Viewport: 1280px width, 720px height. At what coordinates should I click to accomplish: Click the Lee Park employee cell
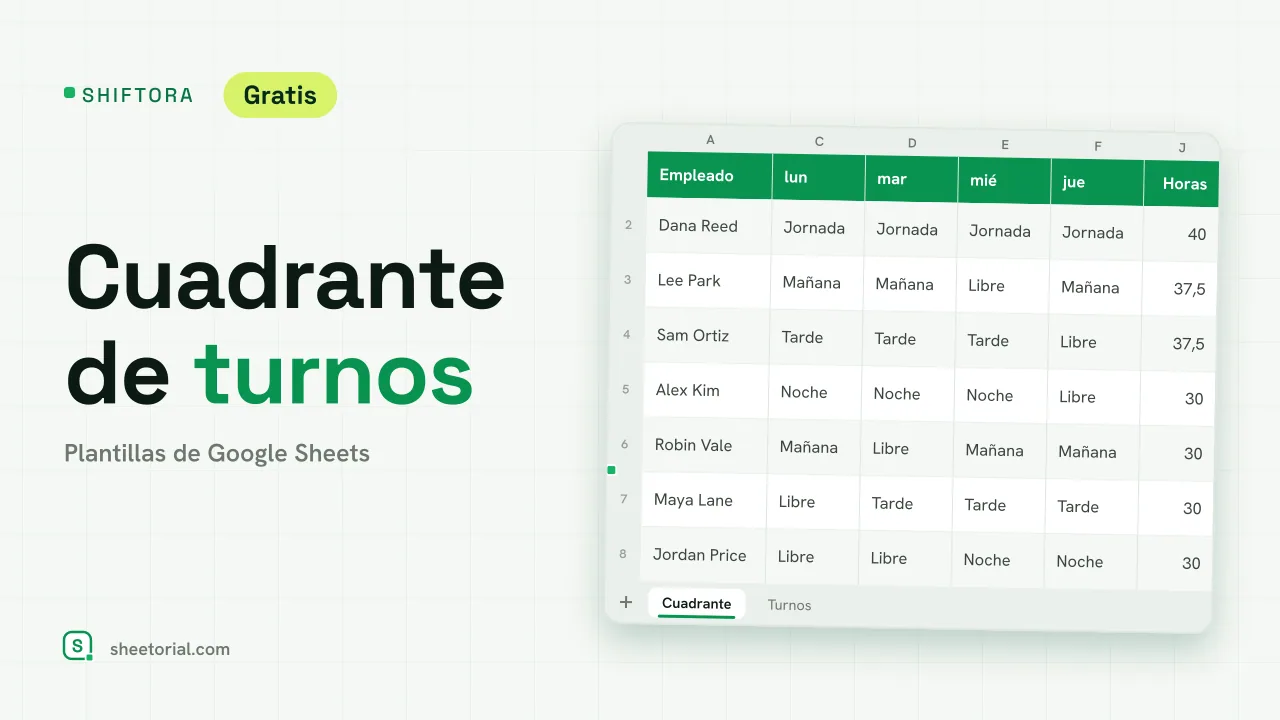click(x=707, y=281)
